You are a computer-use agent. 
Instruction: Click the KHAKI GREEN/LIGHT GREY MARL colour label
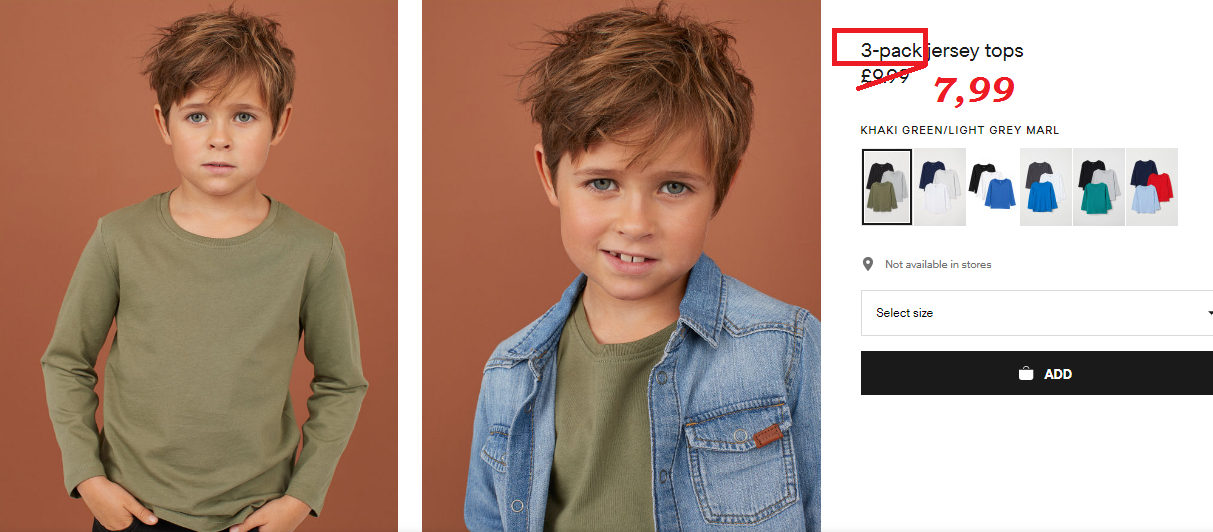tap(960, 130)
